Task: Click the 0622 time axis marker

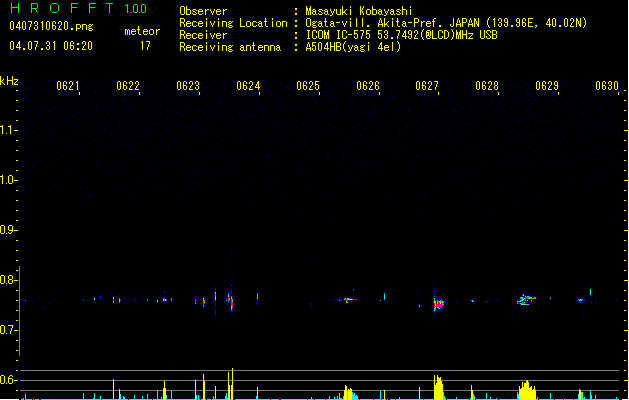Action: (128, 86)
